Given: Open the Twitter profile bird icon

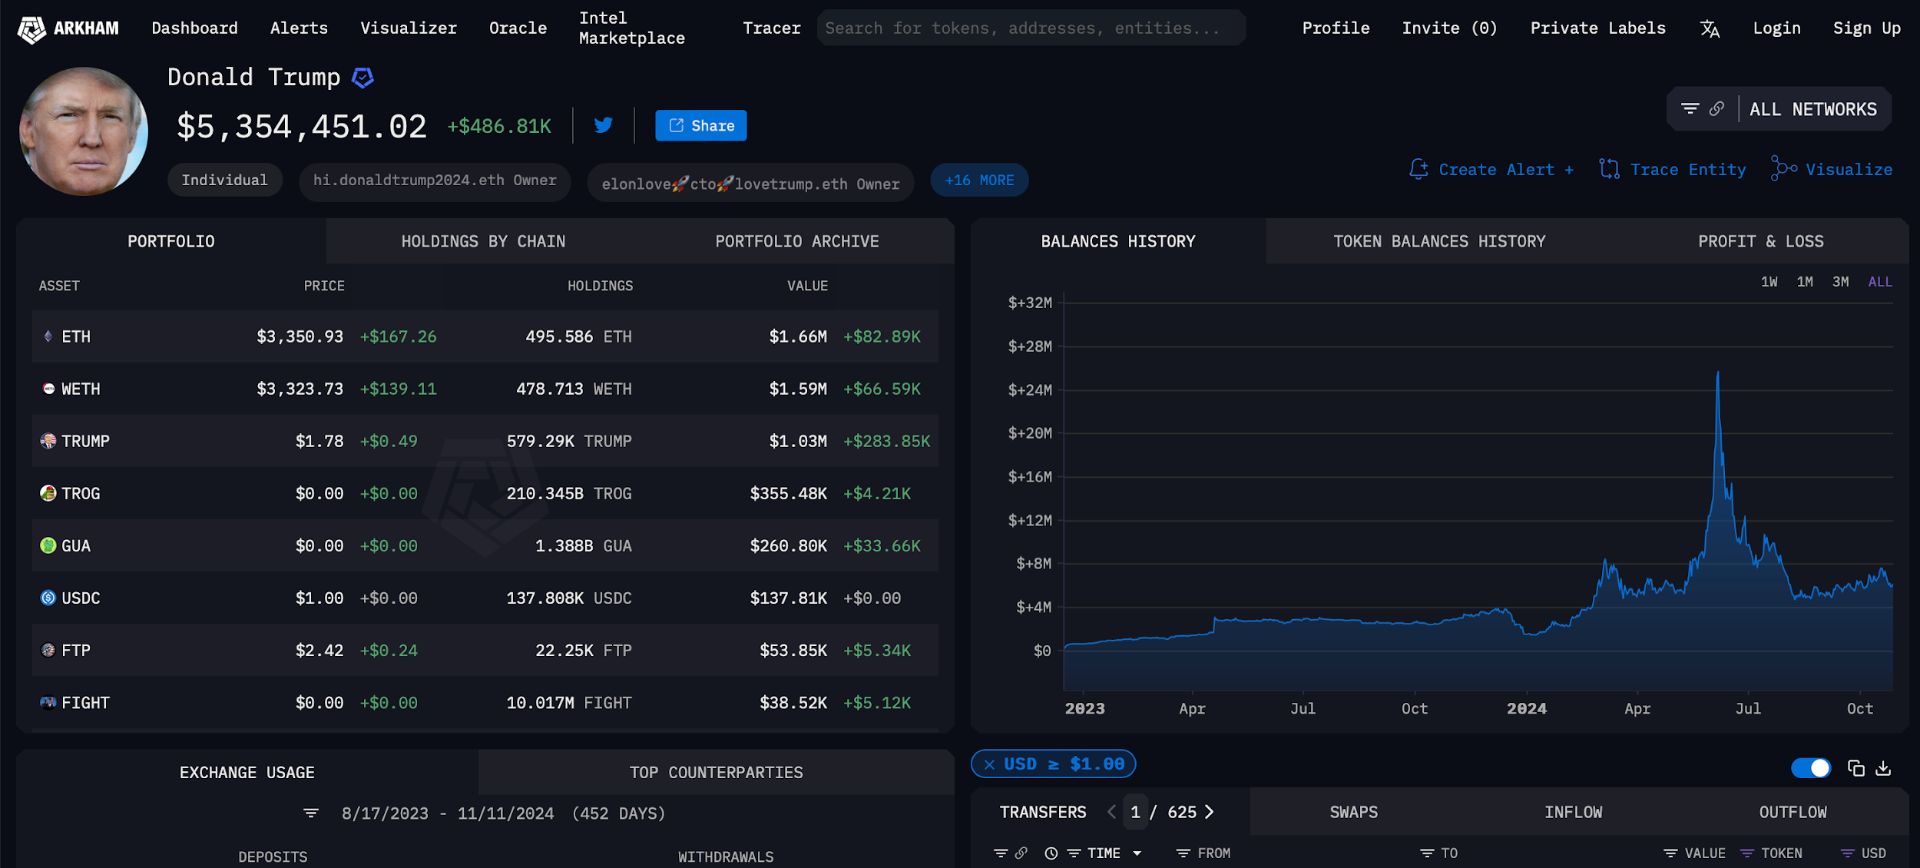Looking at the screenshot, I should point(603,125).
